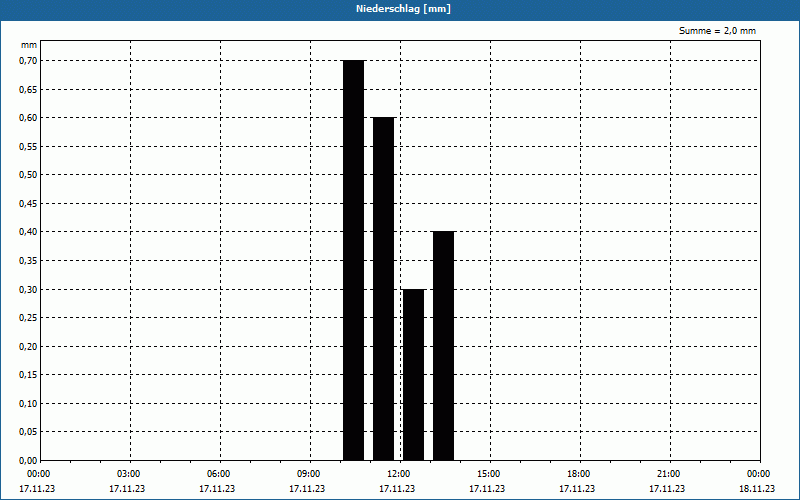
Task: Select the 0,55 y-axis value
Action: point(28,146)
